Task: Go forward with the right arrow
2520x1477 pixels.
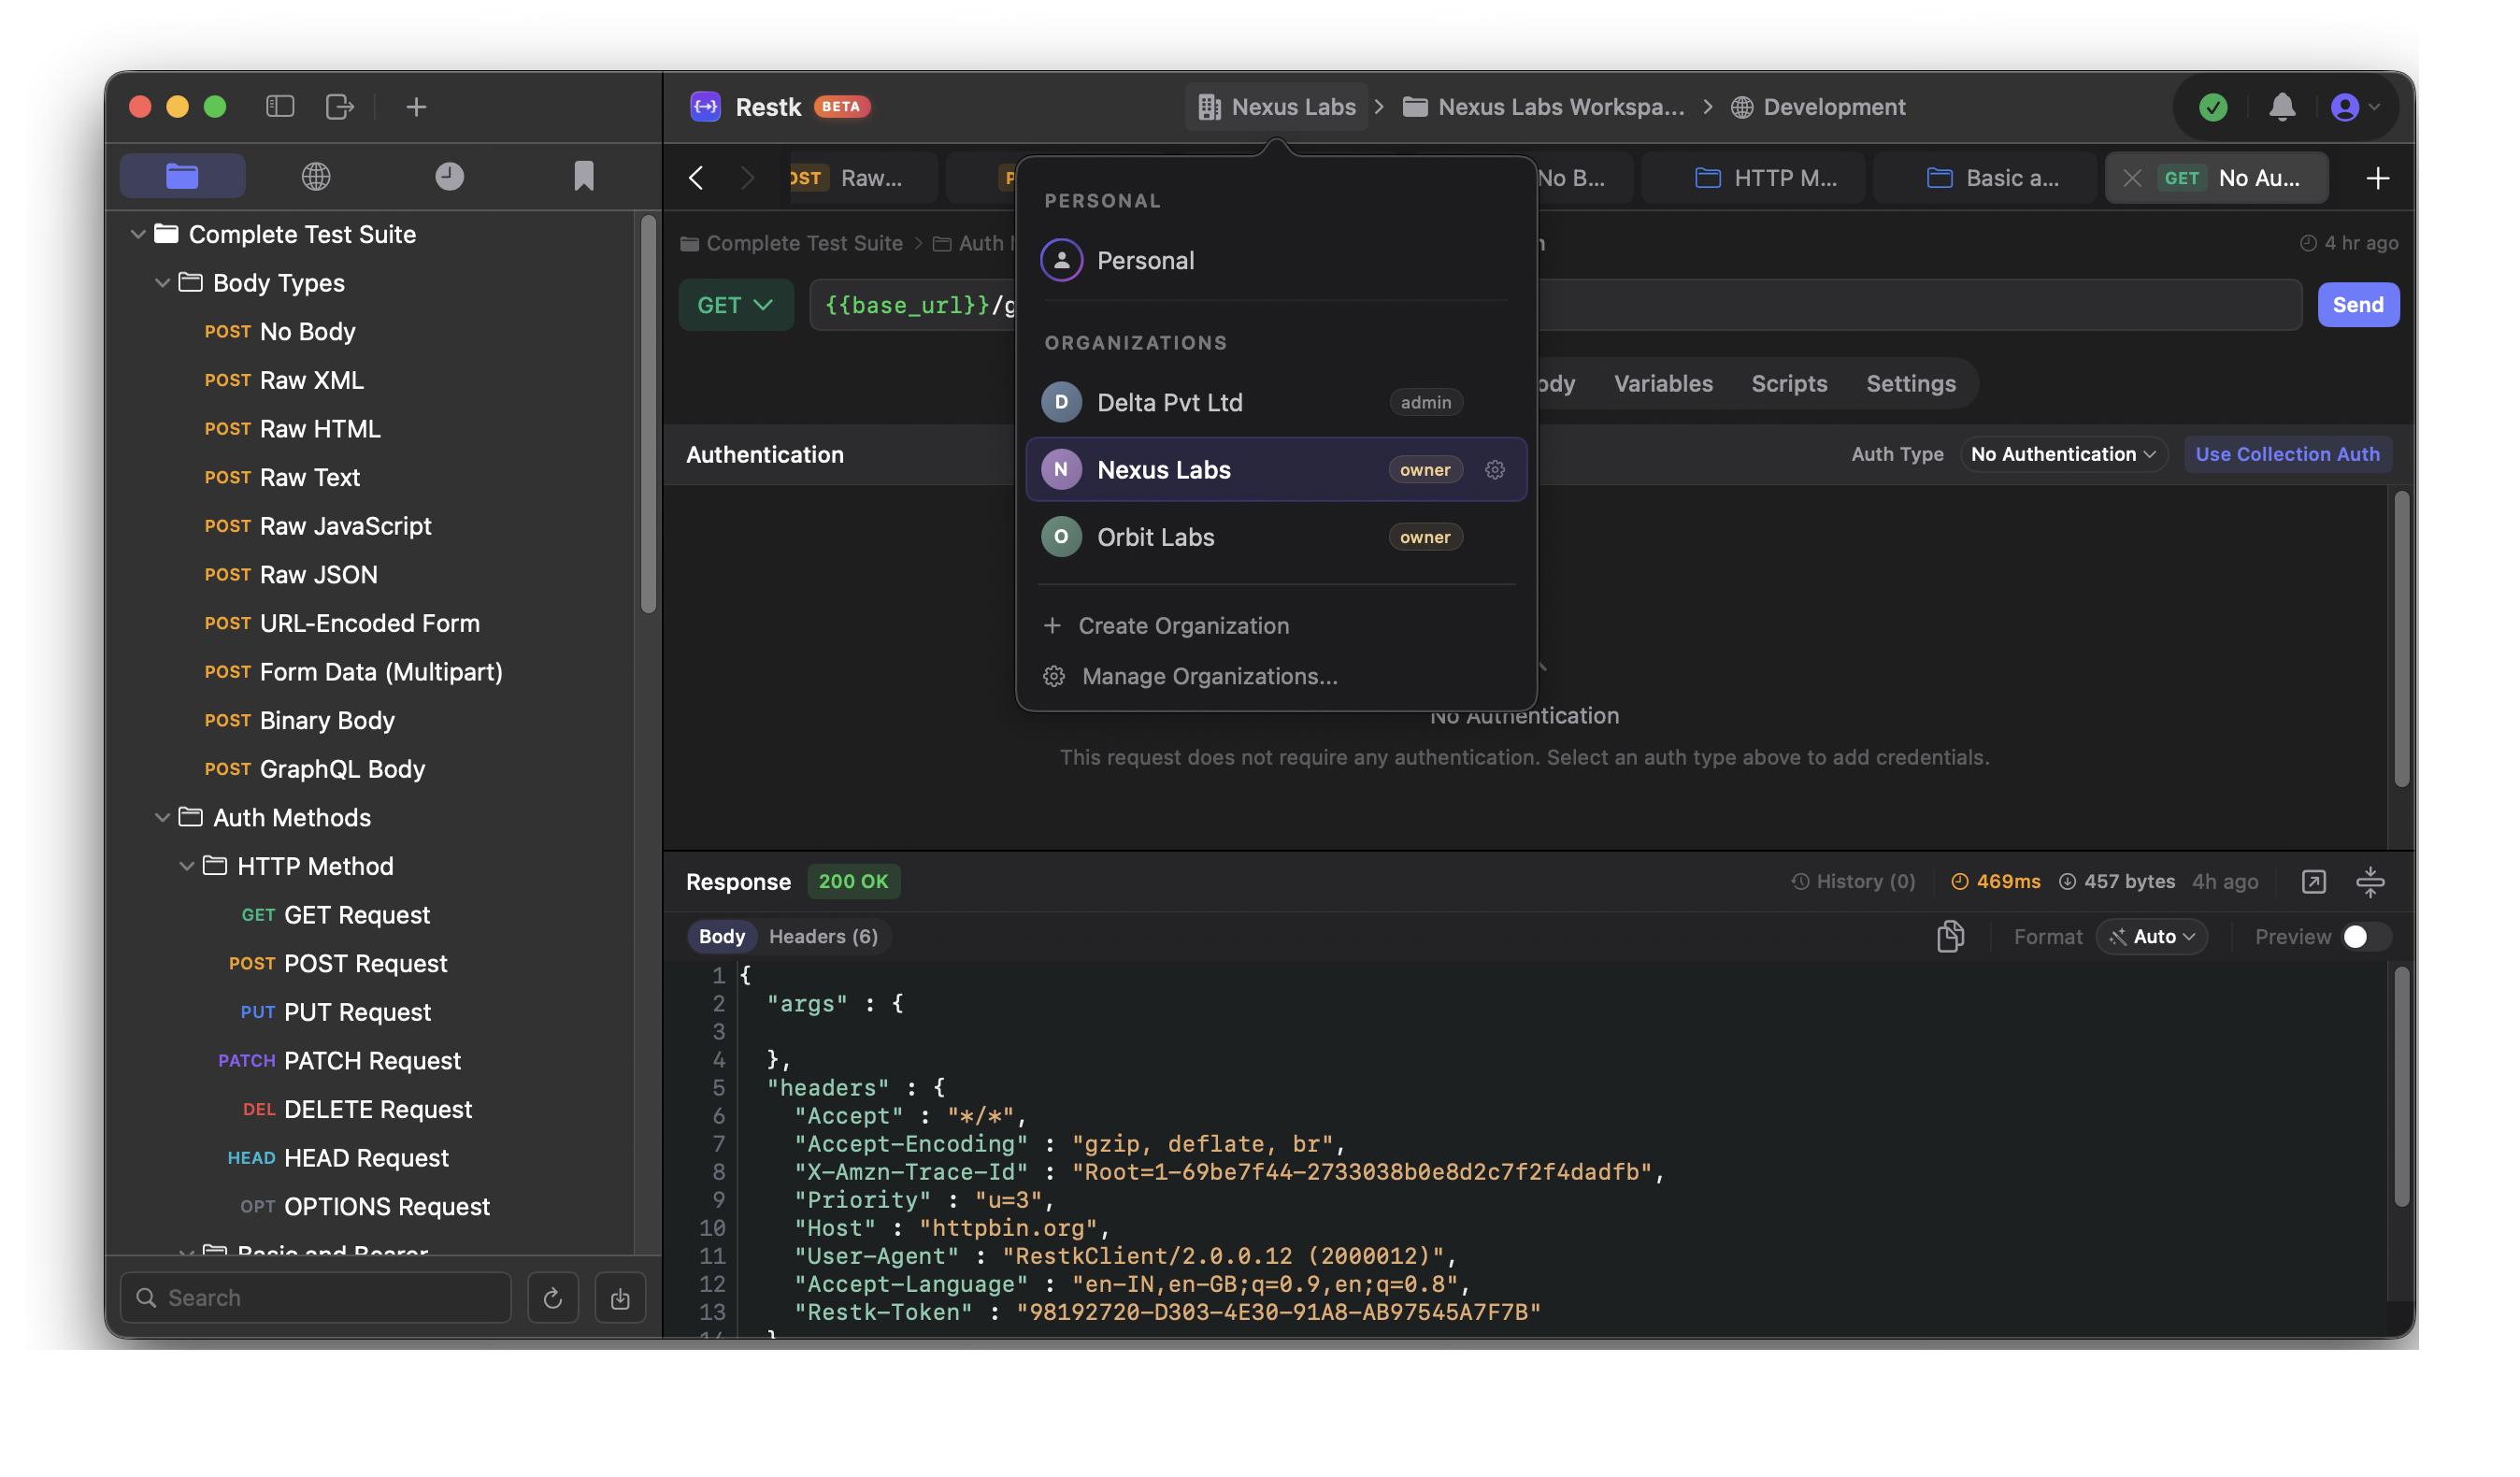Action: pyautogui.click(x=747, y=178)
